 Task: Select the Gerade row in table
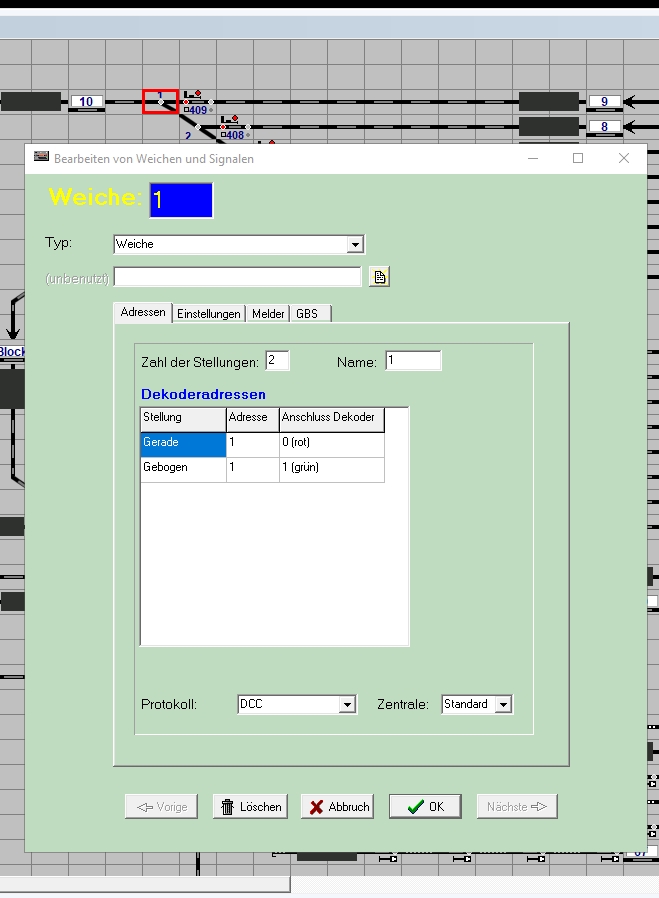[183, 444]
